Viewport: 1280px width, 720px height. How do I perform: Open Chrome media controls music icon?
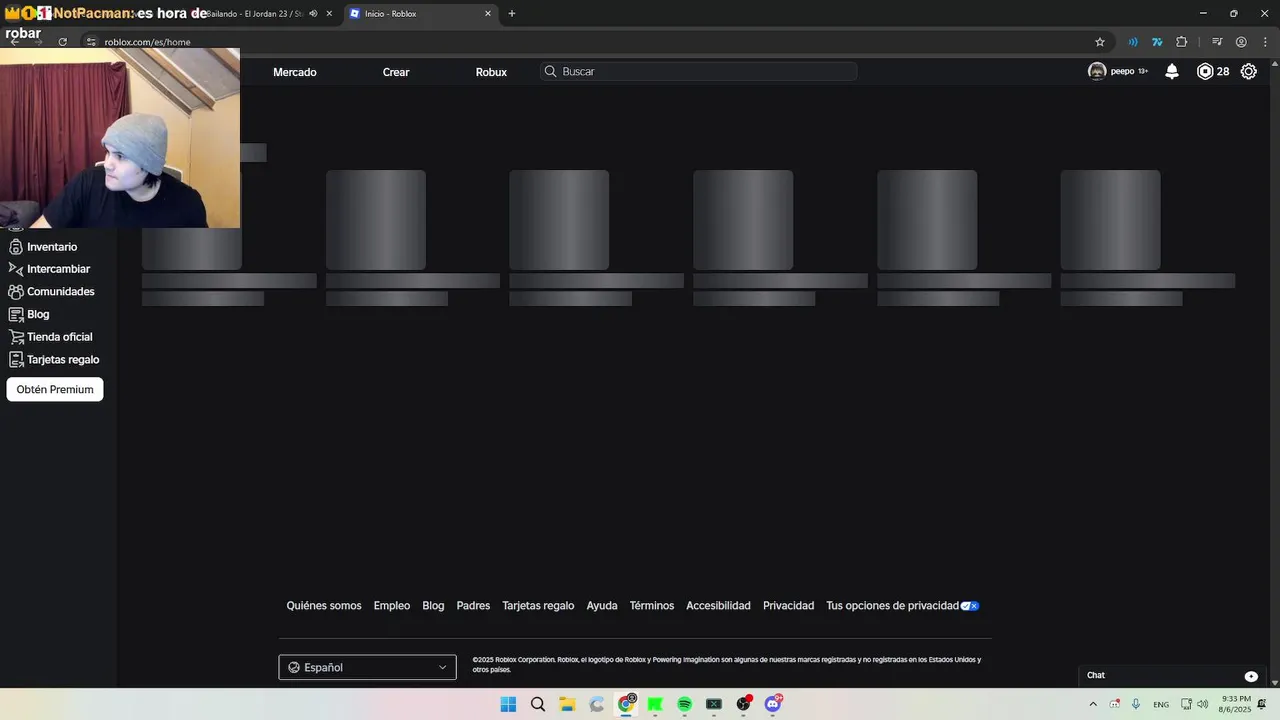tap(1217, 42)
